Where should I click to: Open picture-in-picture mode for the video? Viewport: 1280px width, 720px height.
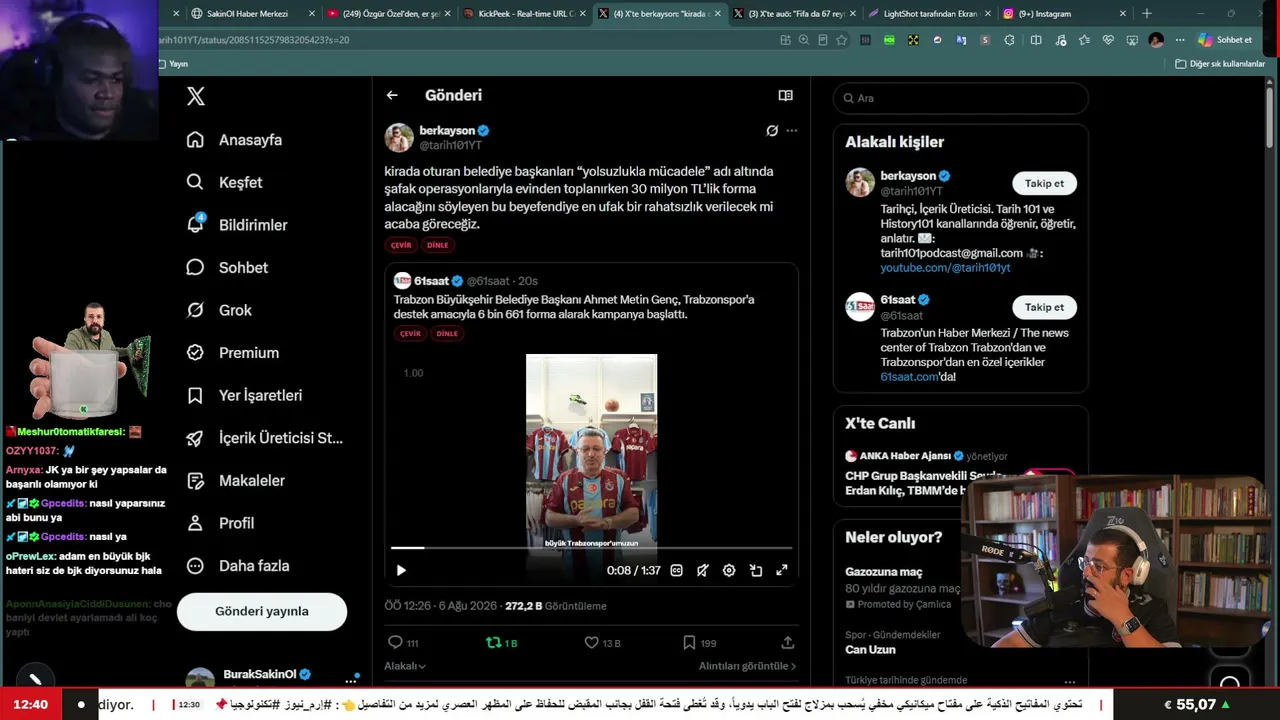tap(756, 570)
